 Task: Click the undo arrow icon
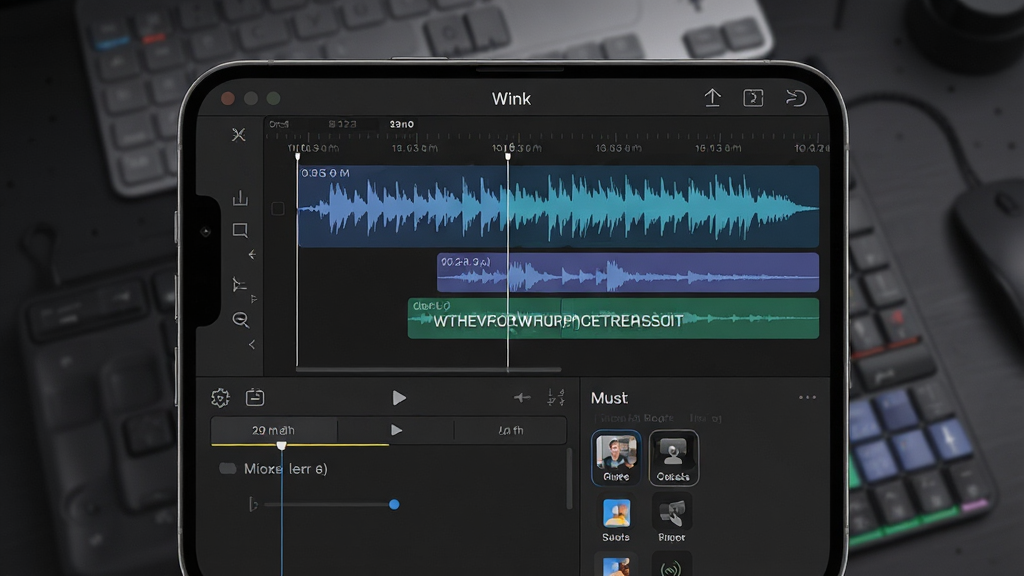pos(796,98)
